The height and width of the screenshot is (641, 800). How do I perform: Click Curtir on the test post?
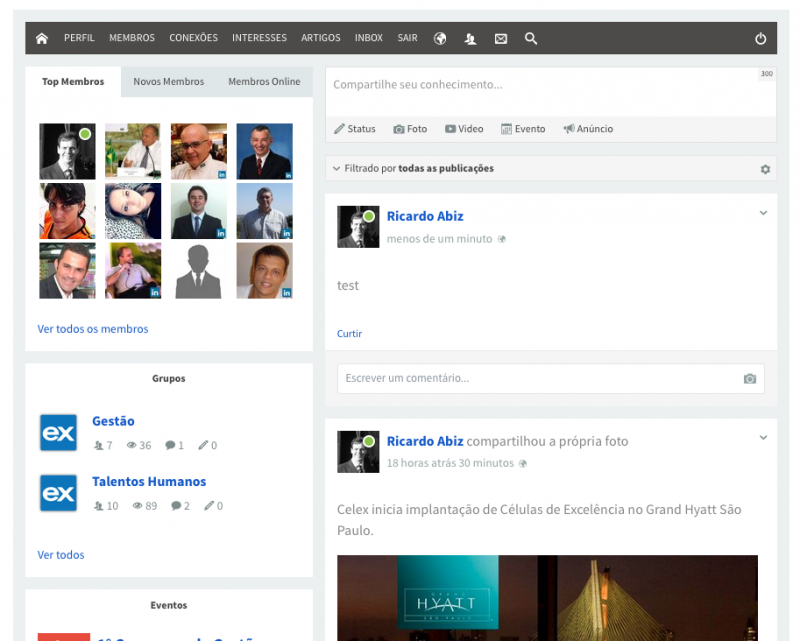pos(349,334)
